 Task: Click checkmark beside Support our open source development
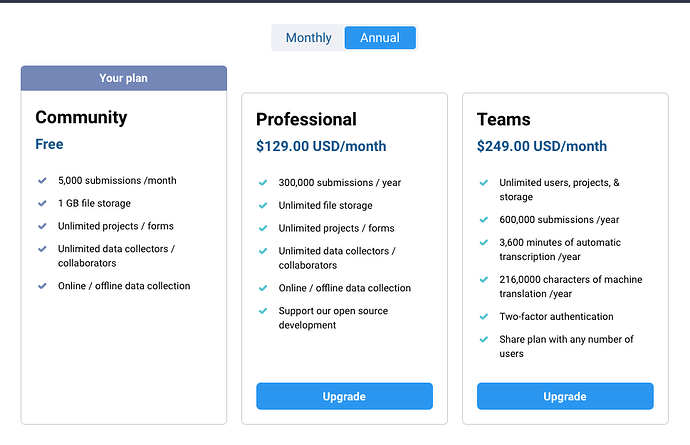(x=263, y=311)
